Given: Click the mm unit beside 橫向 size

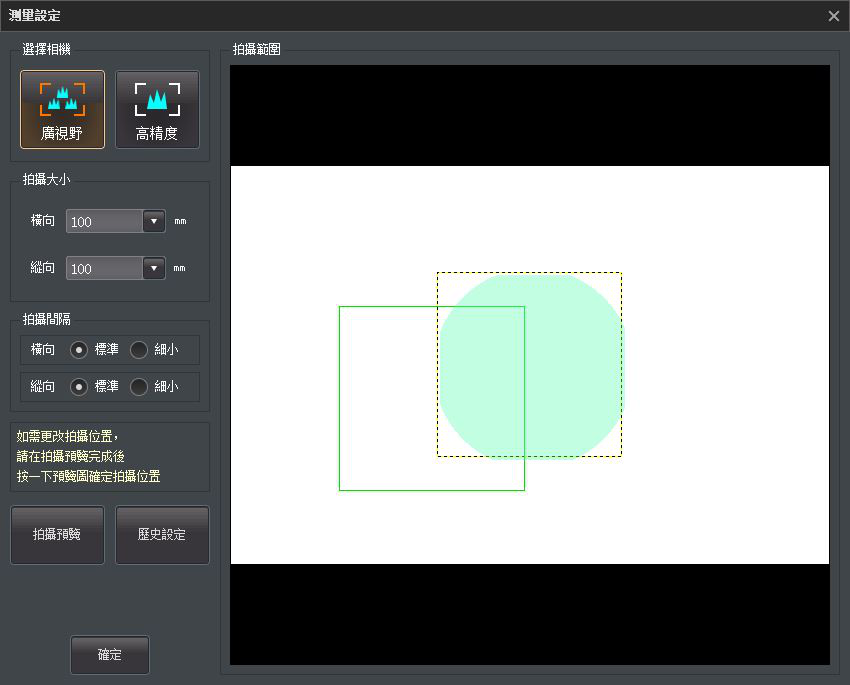Looking at the screenshot, I should tap(180, 221).
